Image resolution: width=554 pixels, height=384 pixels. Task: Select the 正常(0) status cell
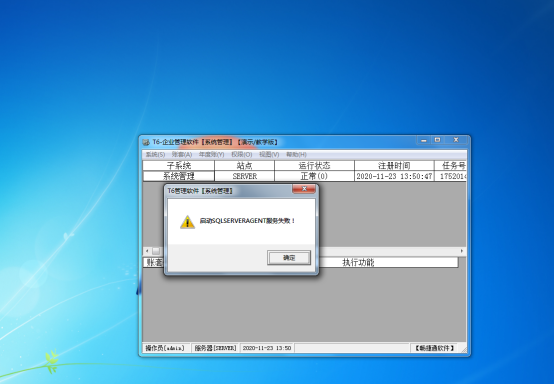tap(314, 176)
